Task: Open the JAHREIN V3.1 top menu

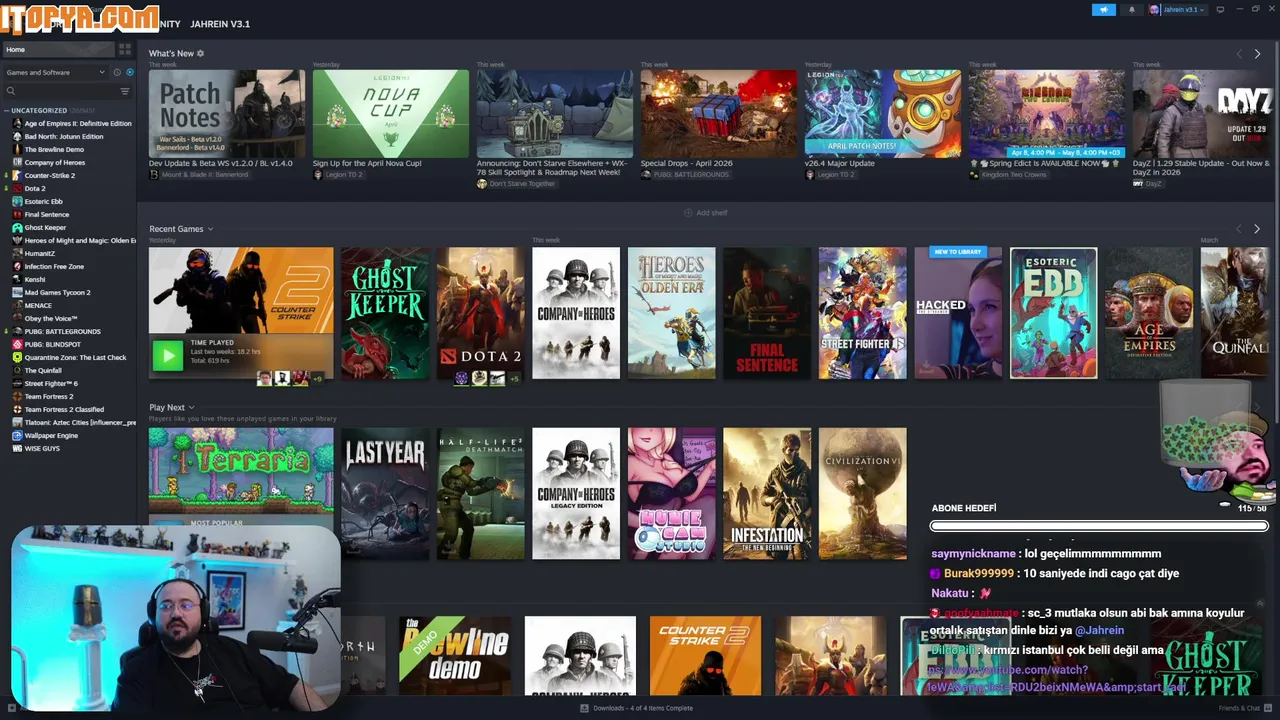Action: pyautogui.click(x=220, y=24)
